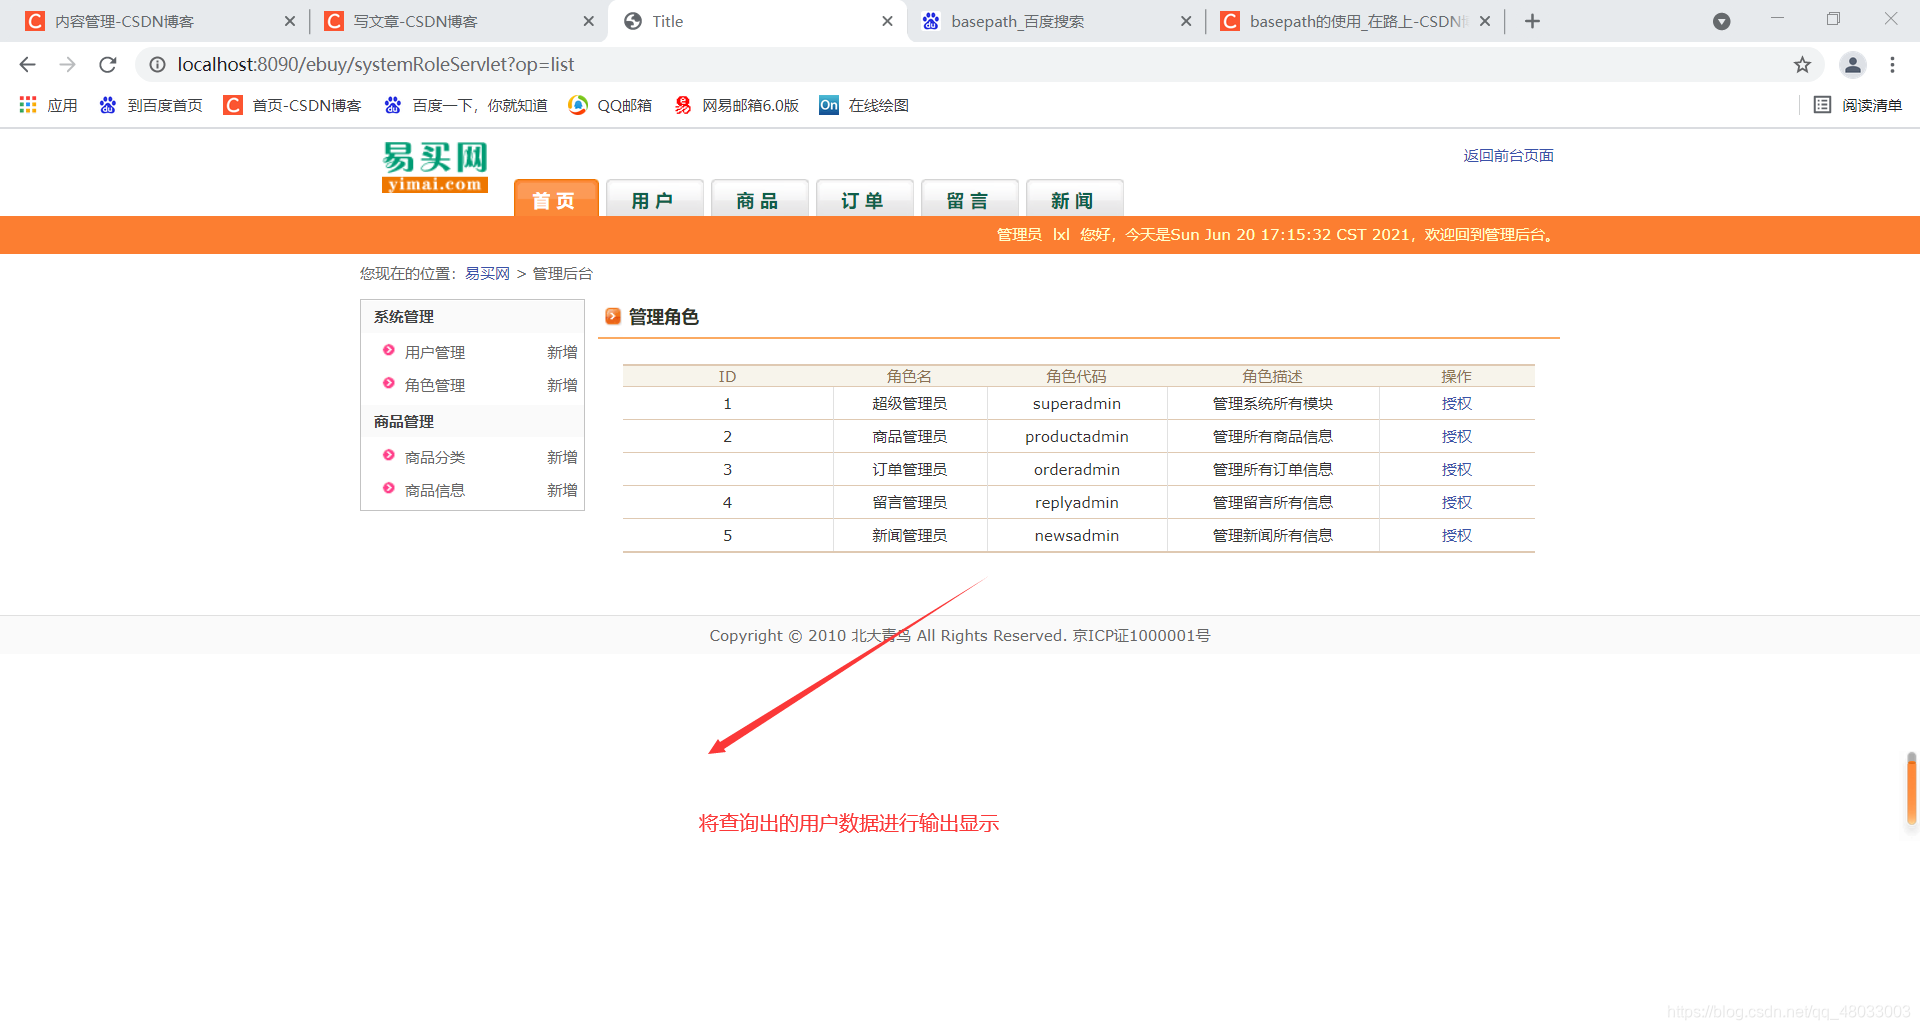Viewport: 1920px width, 1030px height.
Task: Open the 应用 apps grid bookmark
Action: pyautogui.click(x=48, y=105)
